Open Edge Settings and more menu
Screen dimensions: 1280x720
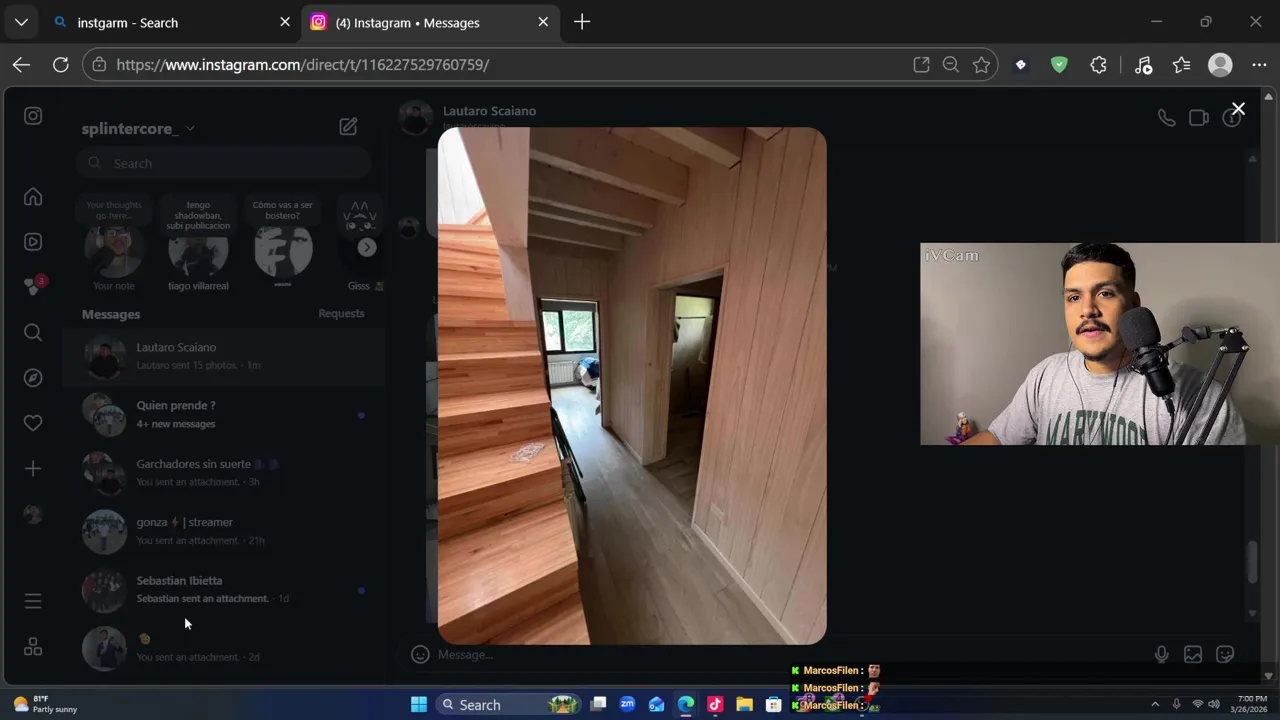coord(1259,65)
